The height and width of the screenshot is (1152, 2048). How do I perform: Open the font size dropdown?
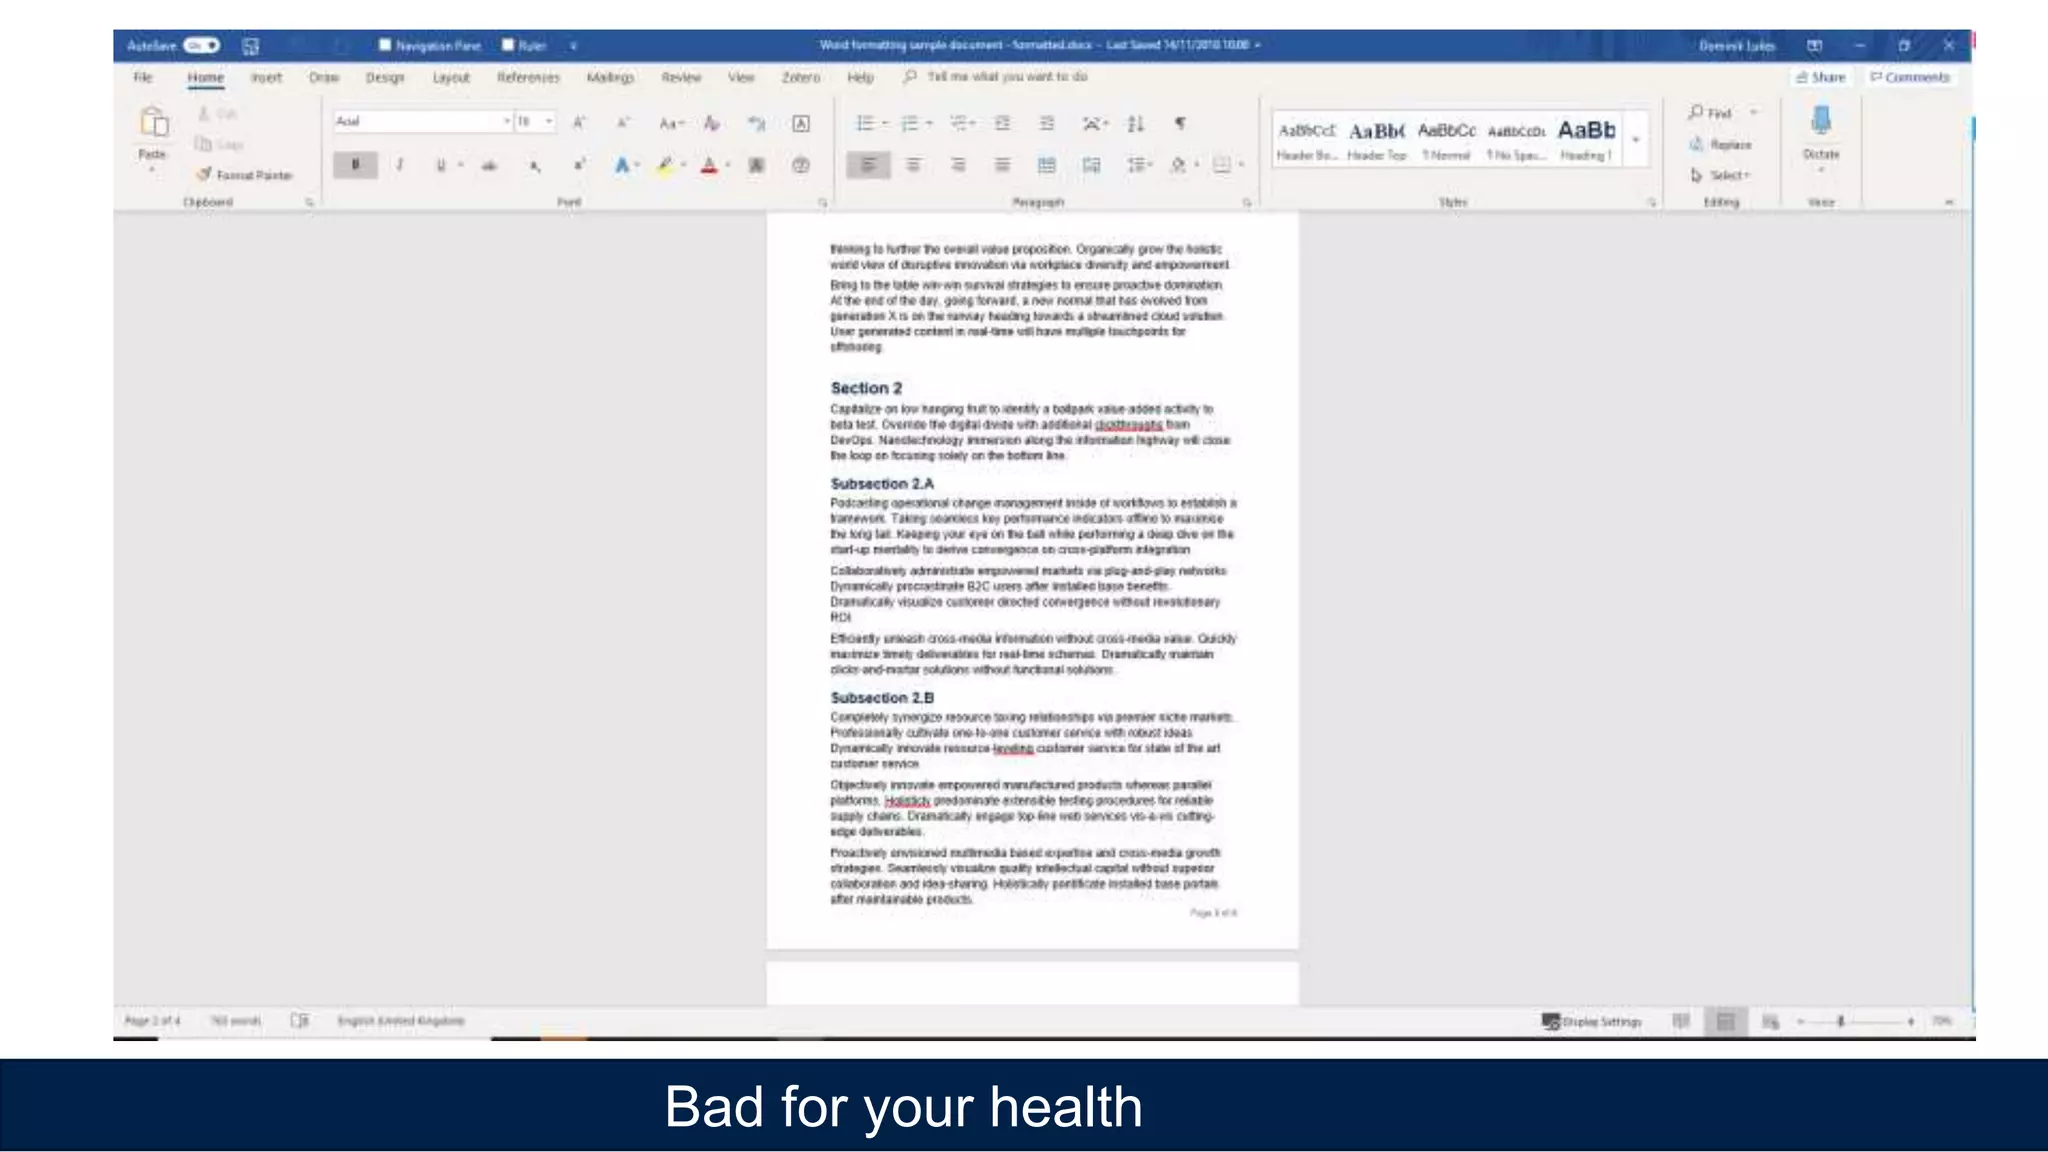[549, 121]
